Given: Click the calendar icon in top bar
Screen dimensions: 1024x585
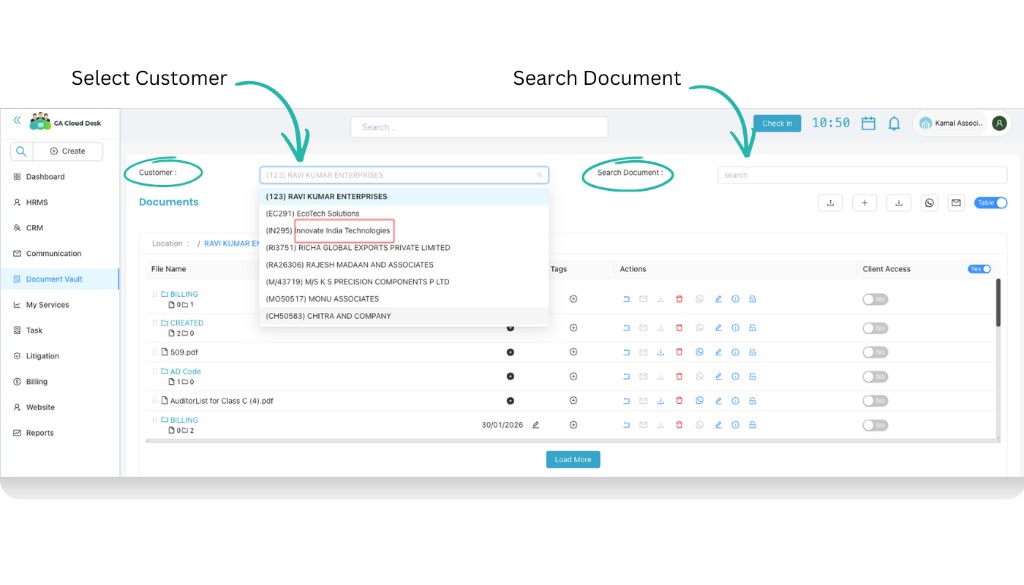Looking at the screenshot, I should click(869, 122).
